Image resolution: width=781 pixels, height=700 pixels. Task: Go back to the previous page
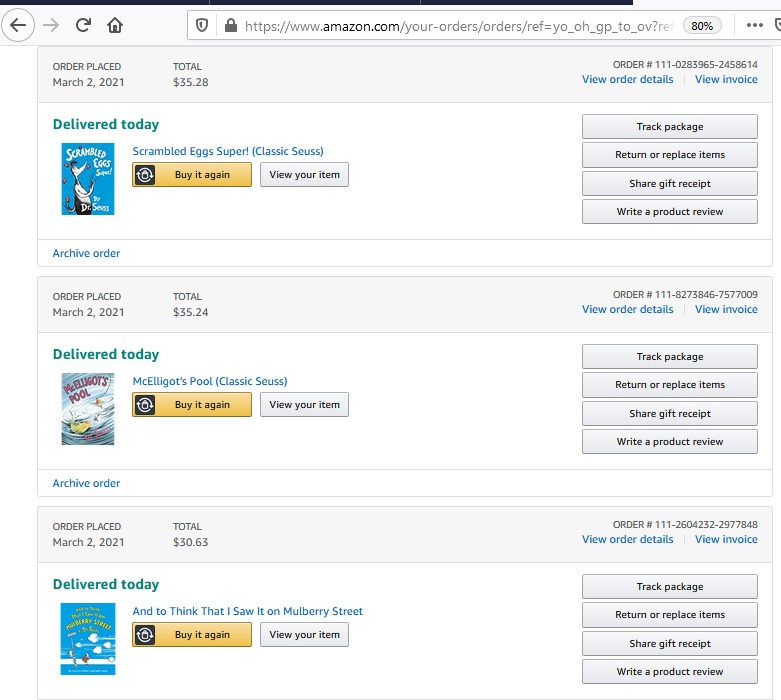click(18, 25)
